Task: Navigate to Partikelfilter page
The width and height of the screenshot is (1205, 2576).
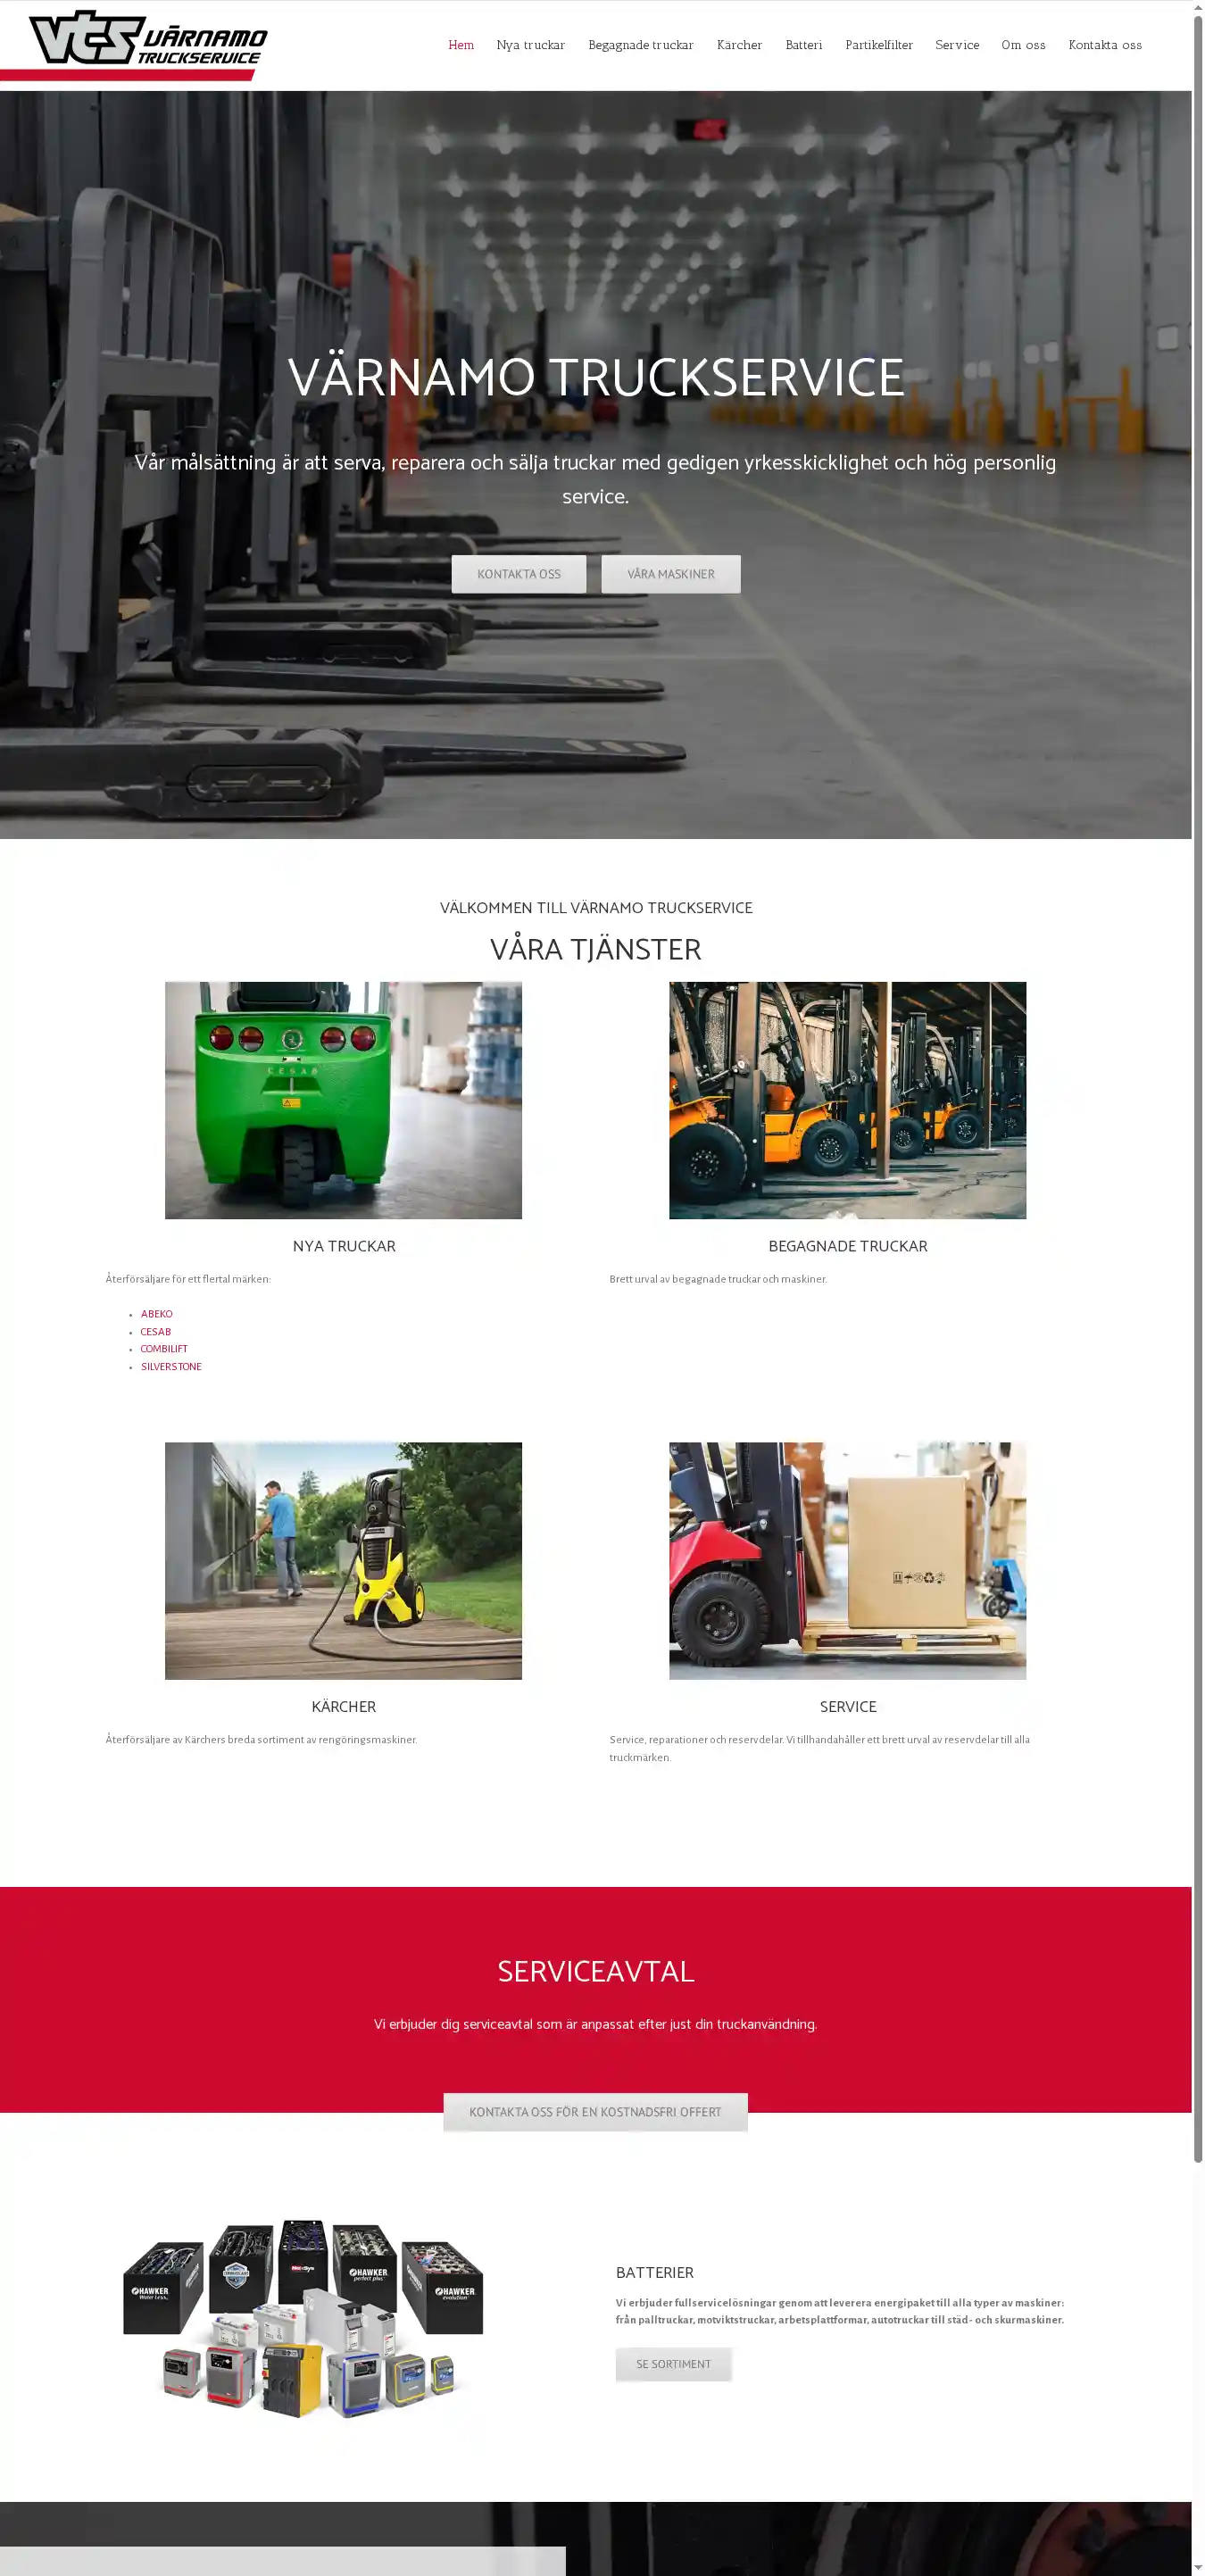Action: pos(878,45)
